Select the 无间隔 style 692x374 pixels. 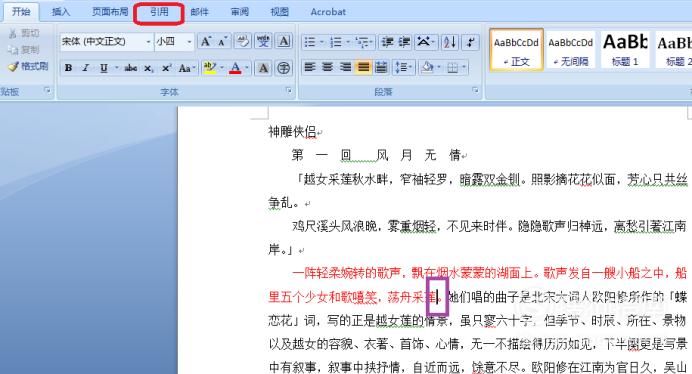[x=571, y=49]
